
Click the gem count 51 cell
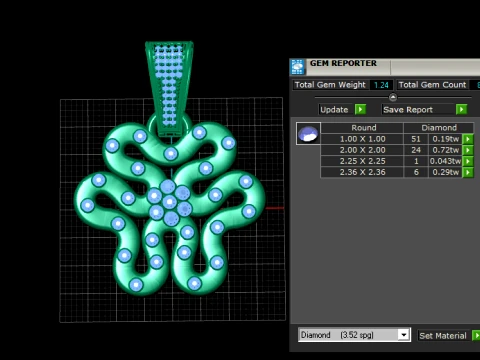point(416,139)
